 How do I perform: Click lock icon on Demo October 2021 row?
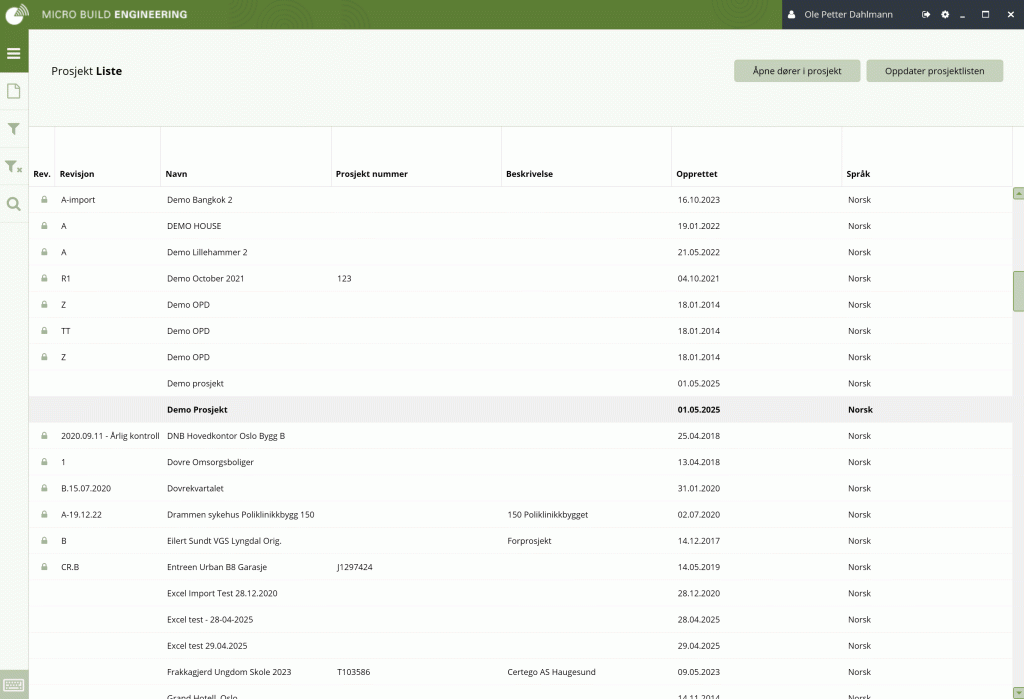(x=44, y=278)
